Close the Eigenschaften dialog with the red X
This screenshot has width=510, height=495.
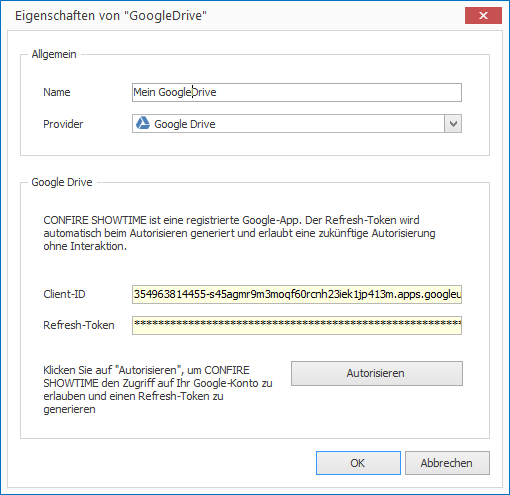[483, 15]
